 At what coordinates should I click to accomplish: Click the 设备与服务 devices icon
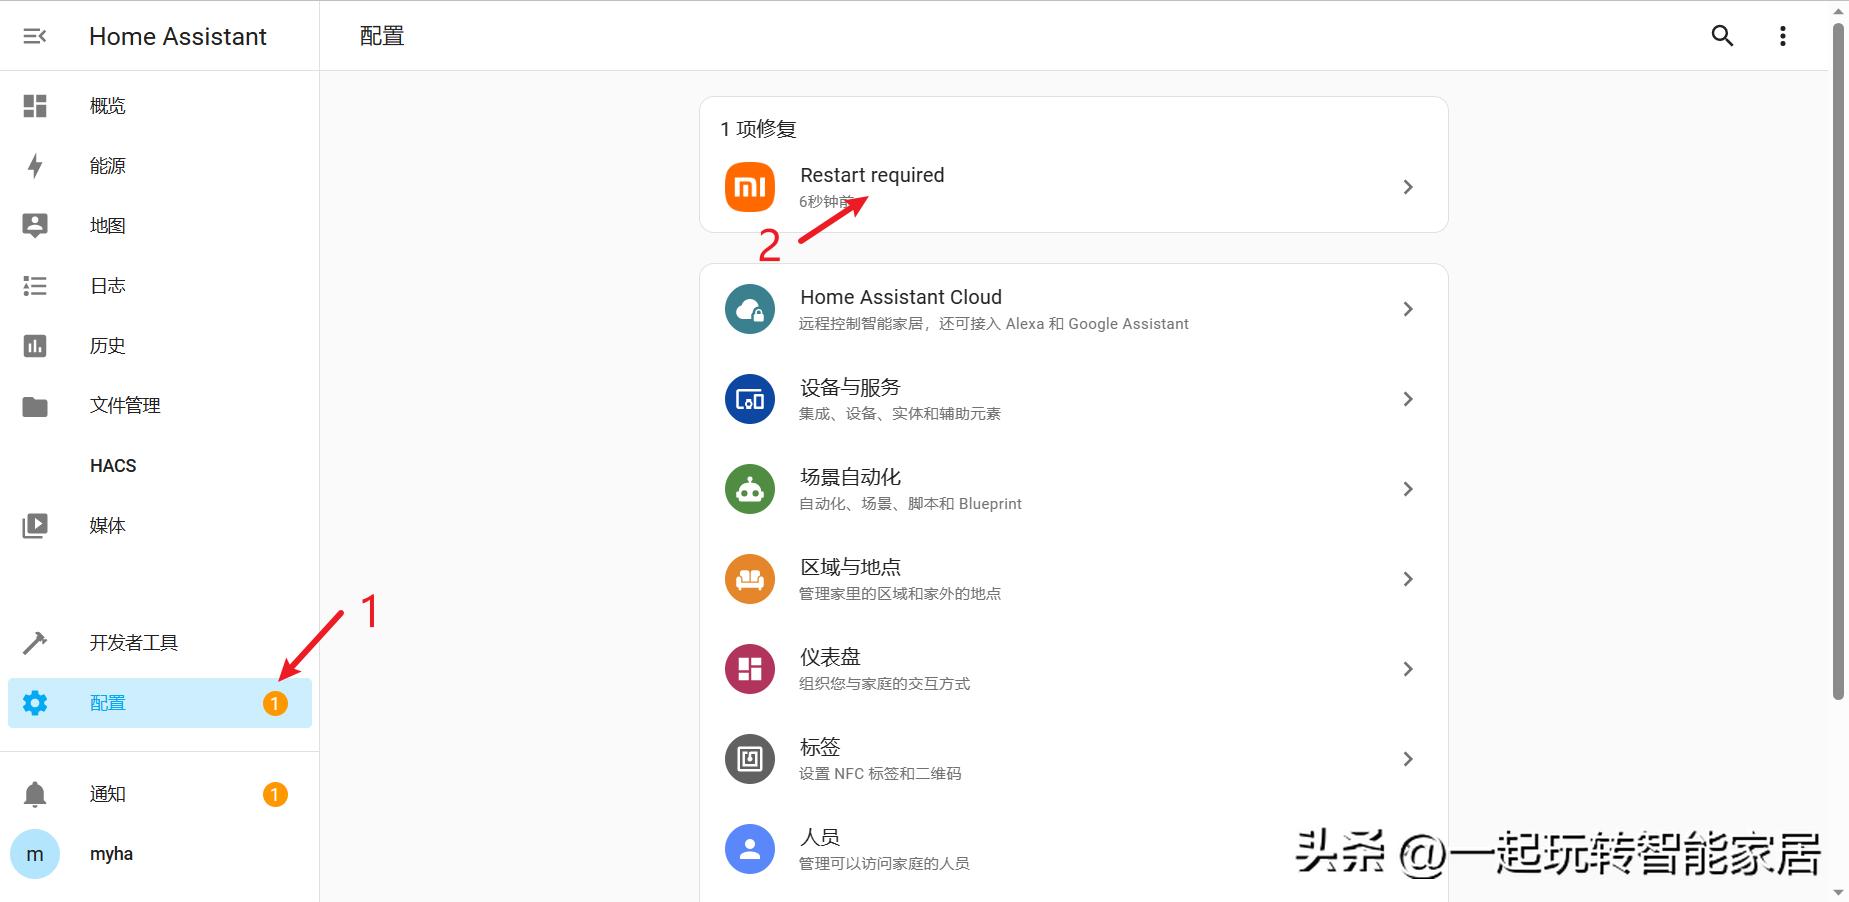[x=749, y=398]
